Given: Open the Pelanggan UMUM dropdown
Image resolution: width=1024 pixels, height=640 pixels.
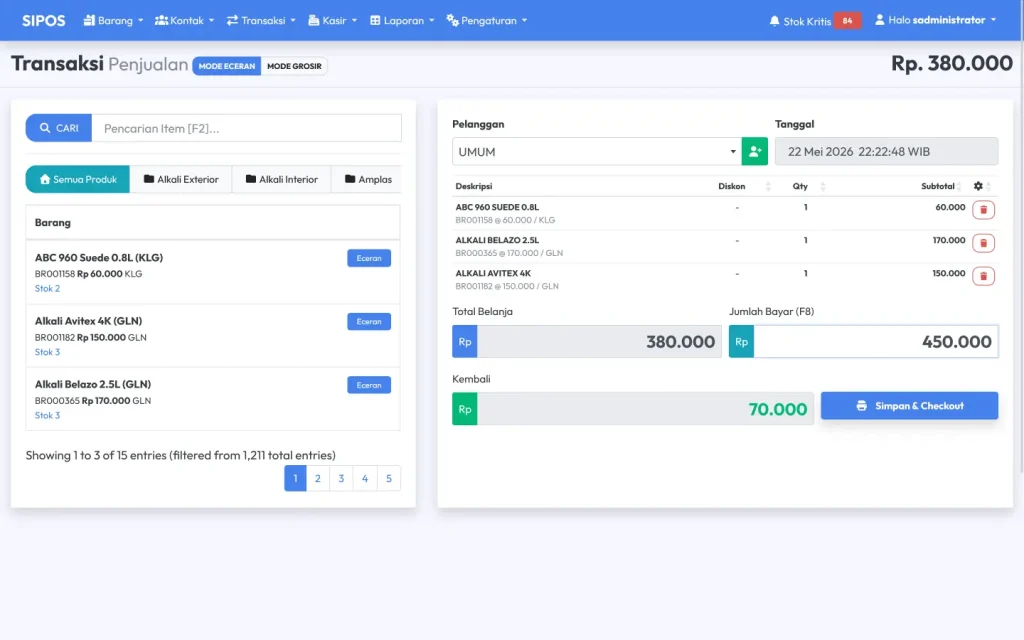Looking at the screenshot, I should coord(597,152).
